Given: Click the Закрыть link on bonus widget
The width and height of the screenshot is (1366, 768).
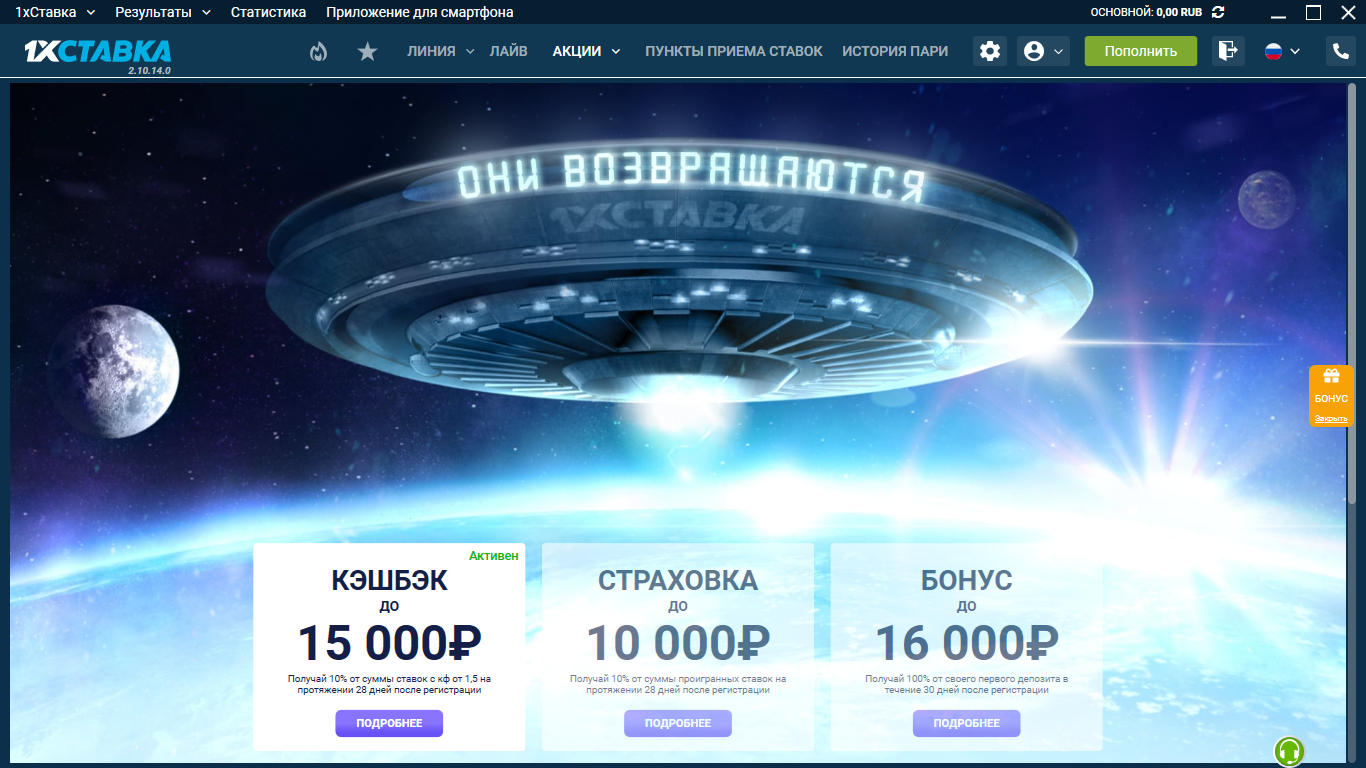Looking at the screenshot, I should click(x=1331, y=419).
